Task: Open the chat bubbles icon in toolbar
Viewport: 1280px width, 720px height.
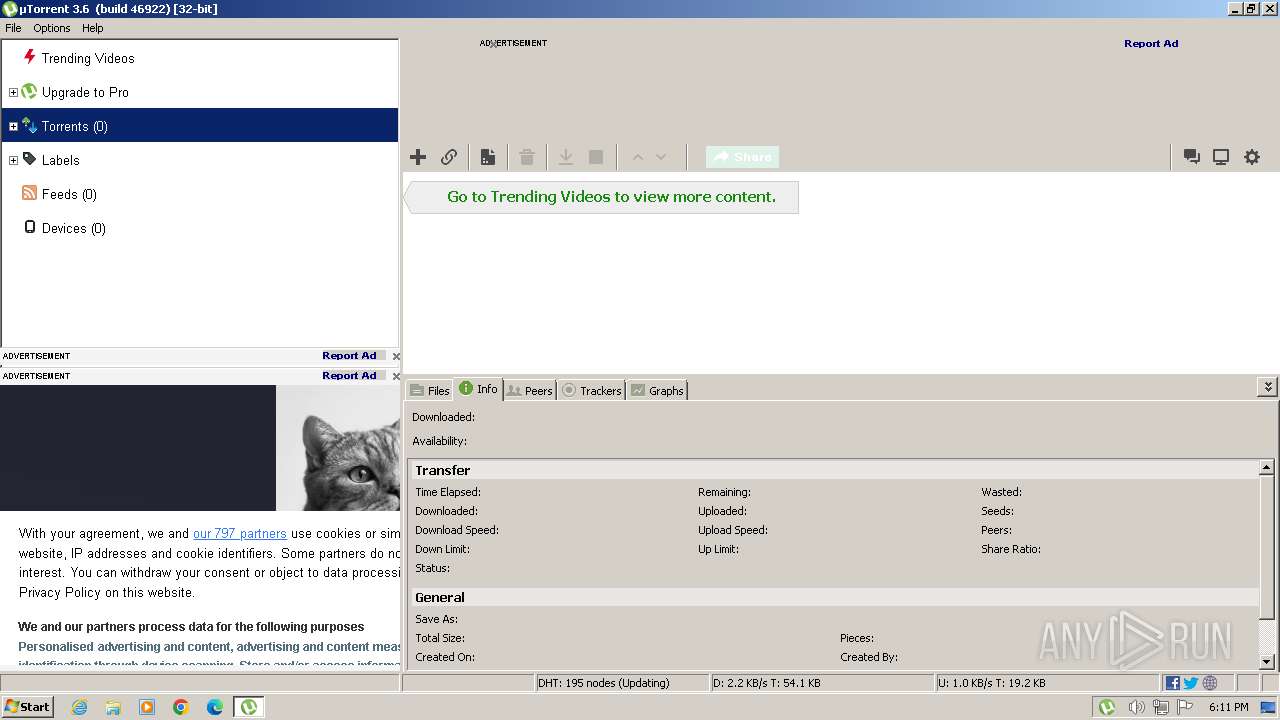Action: coord(1192,157)
